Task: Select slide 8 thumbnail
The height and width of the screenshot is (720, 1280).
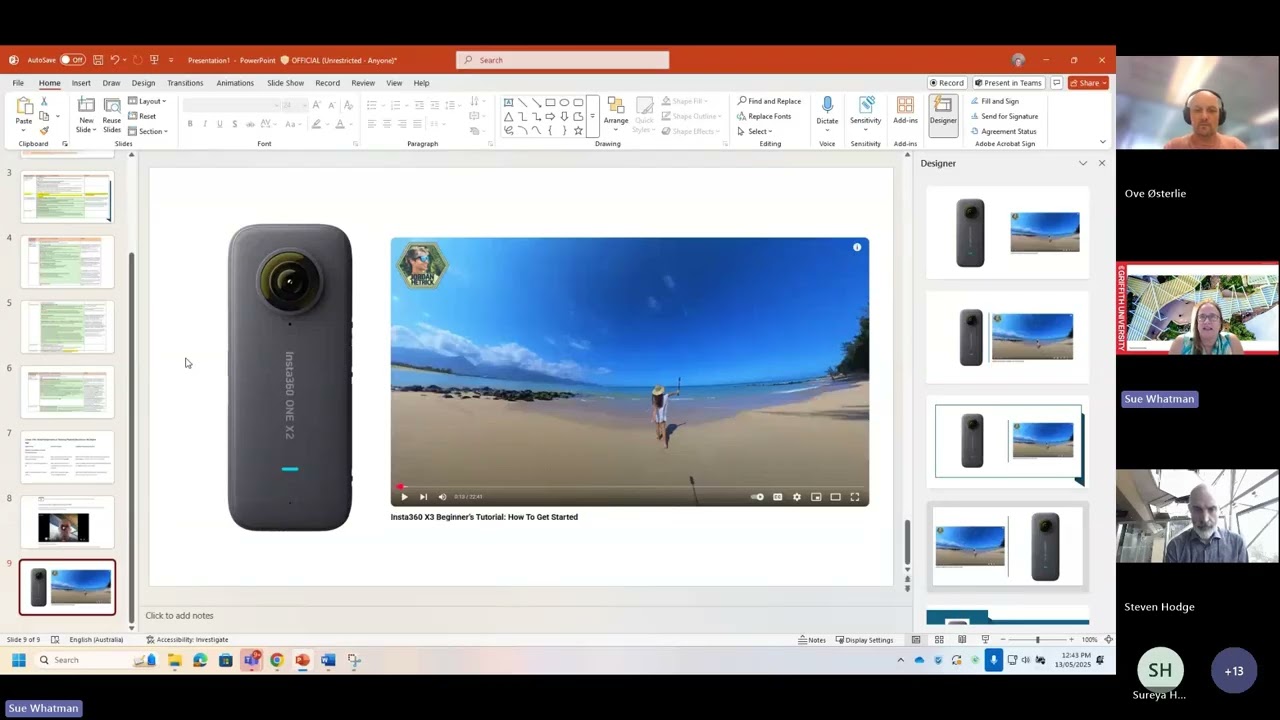Action: [68, 521]
